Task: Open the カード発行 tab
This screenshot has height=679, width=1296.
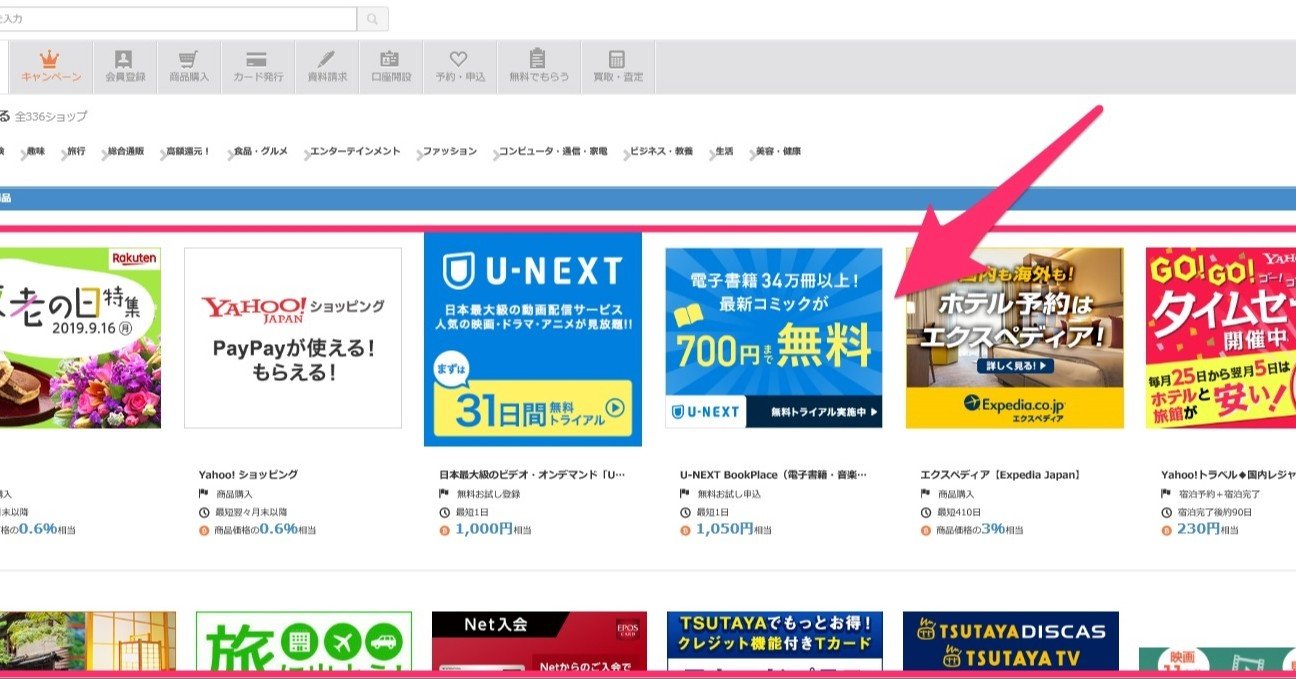Action: point(258,67)
